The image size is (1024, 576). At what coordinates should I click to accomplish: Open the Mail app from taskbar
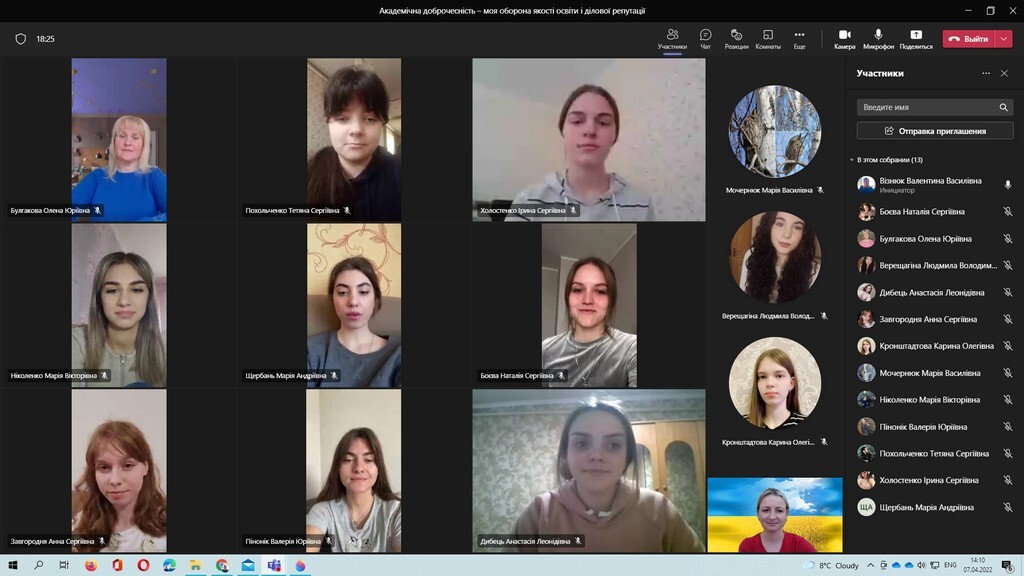click(x=248, y=565)
